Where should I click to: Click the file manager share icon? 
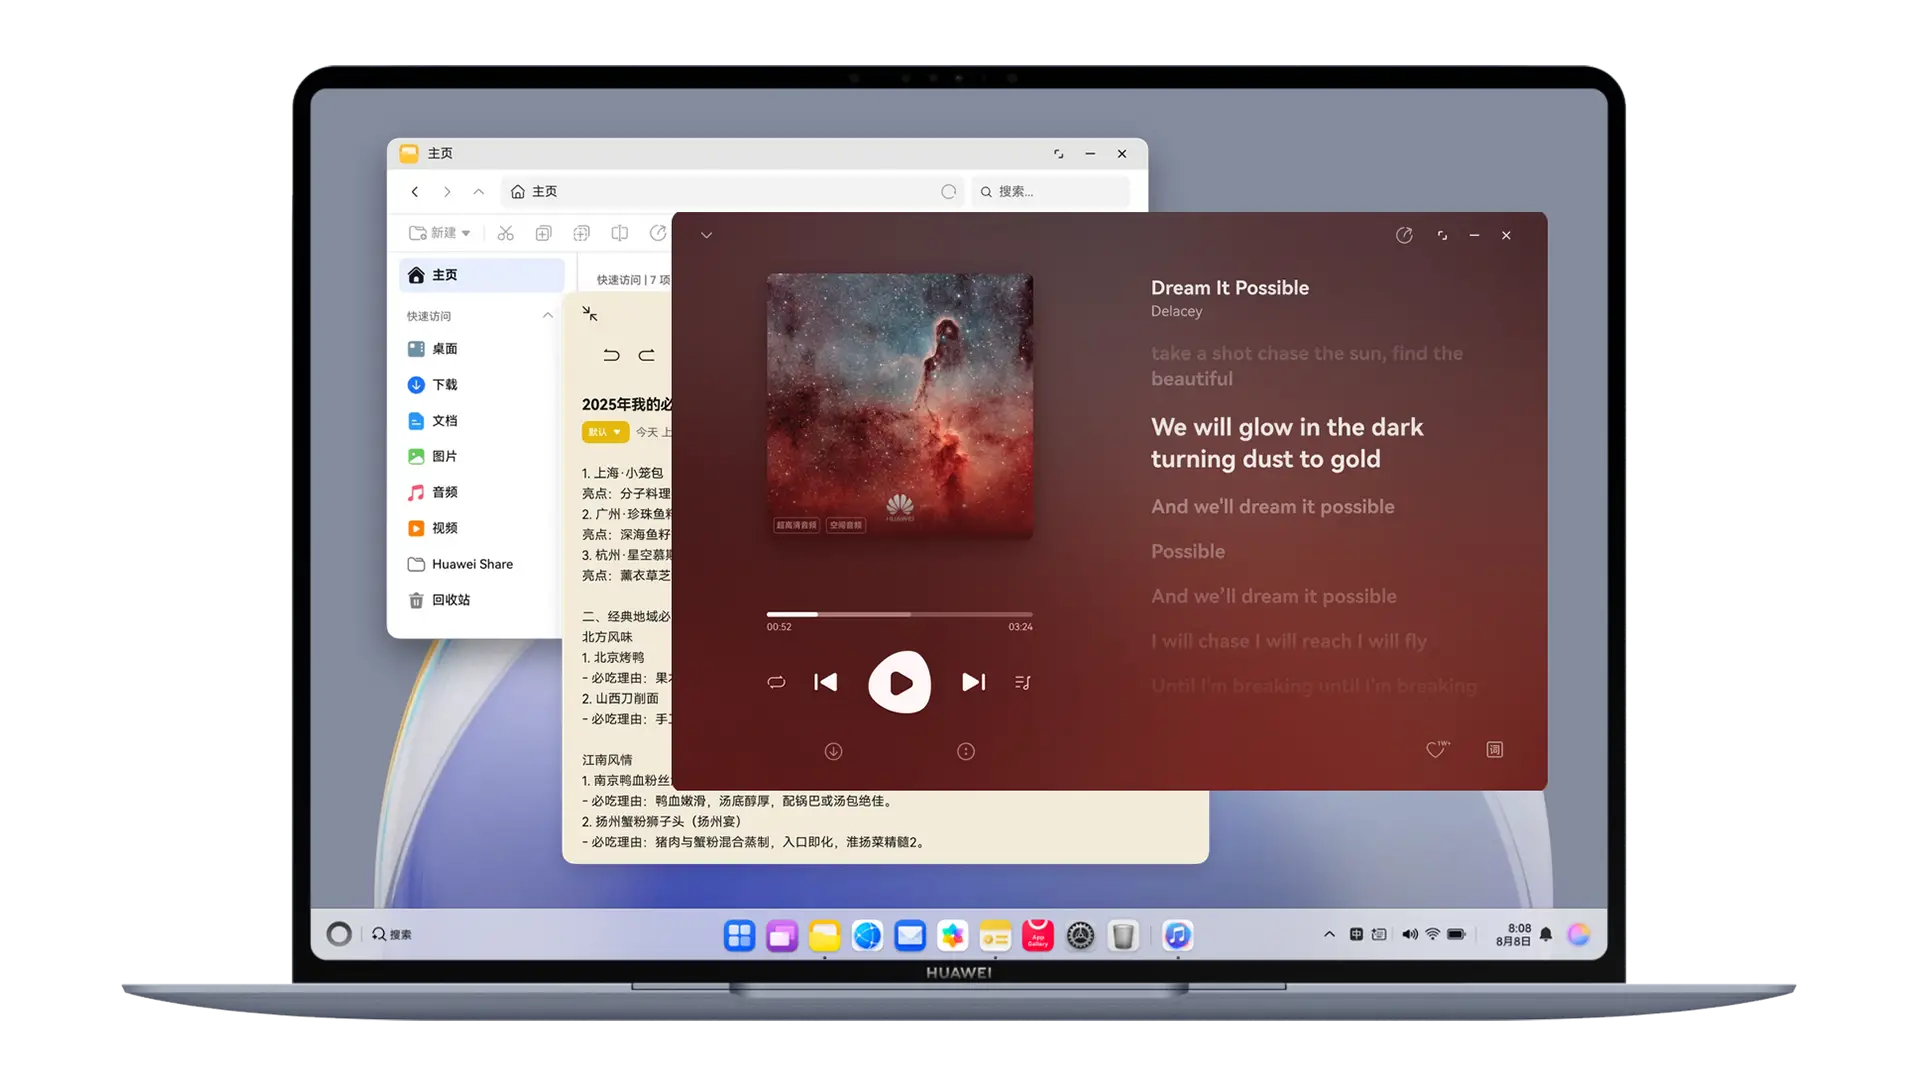pos(657,233)
